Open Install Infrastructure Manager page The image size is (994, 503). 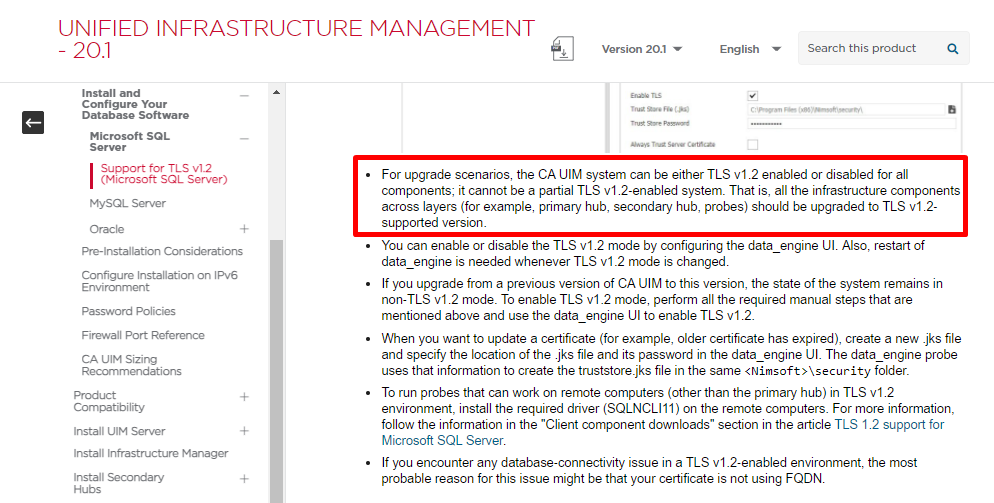[150, 454]
